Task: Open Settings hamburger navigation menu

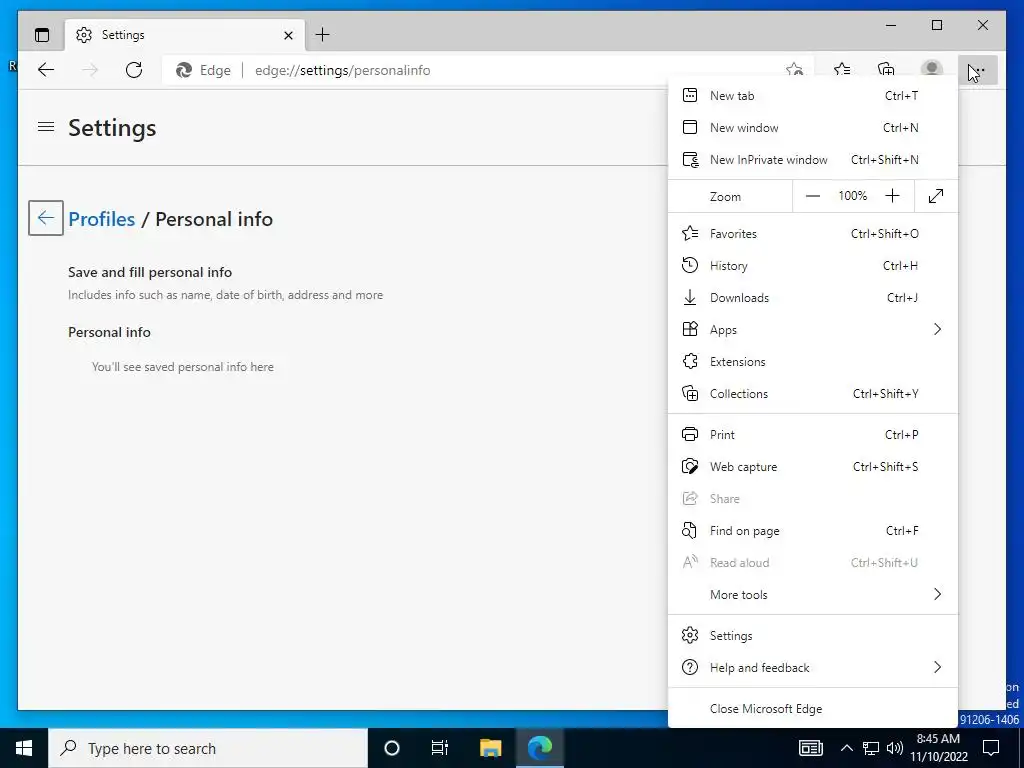Action: click(46, 127)
